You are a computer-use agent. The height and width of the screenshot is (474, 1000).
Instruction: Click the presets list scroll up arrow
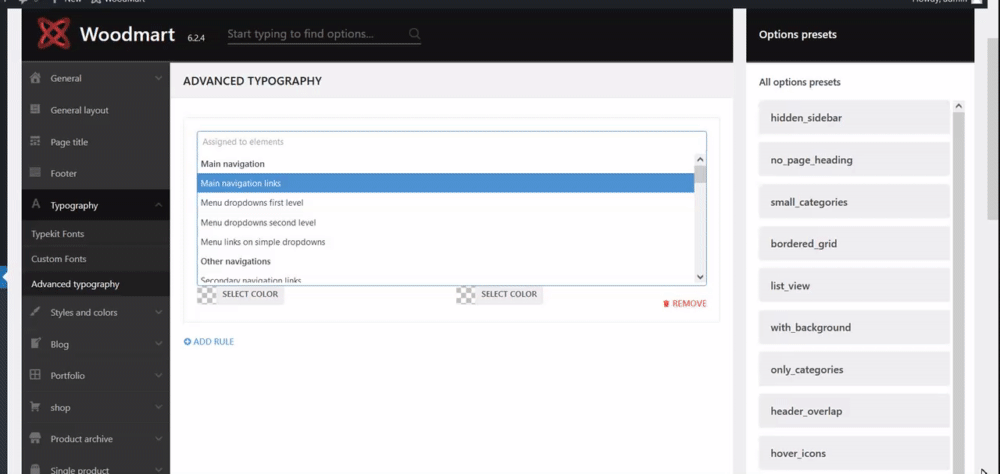tap(959, 106)
